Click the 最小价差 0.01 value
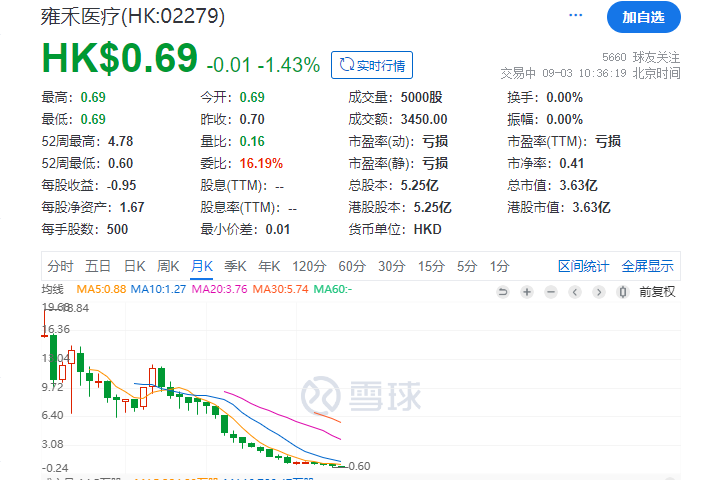714x480 pixels. (278, 229)
